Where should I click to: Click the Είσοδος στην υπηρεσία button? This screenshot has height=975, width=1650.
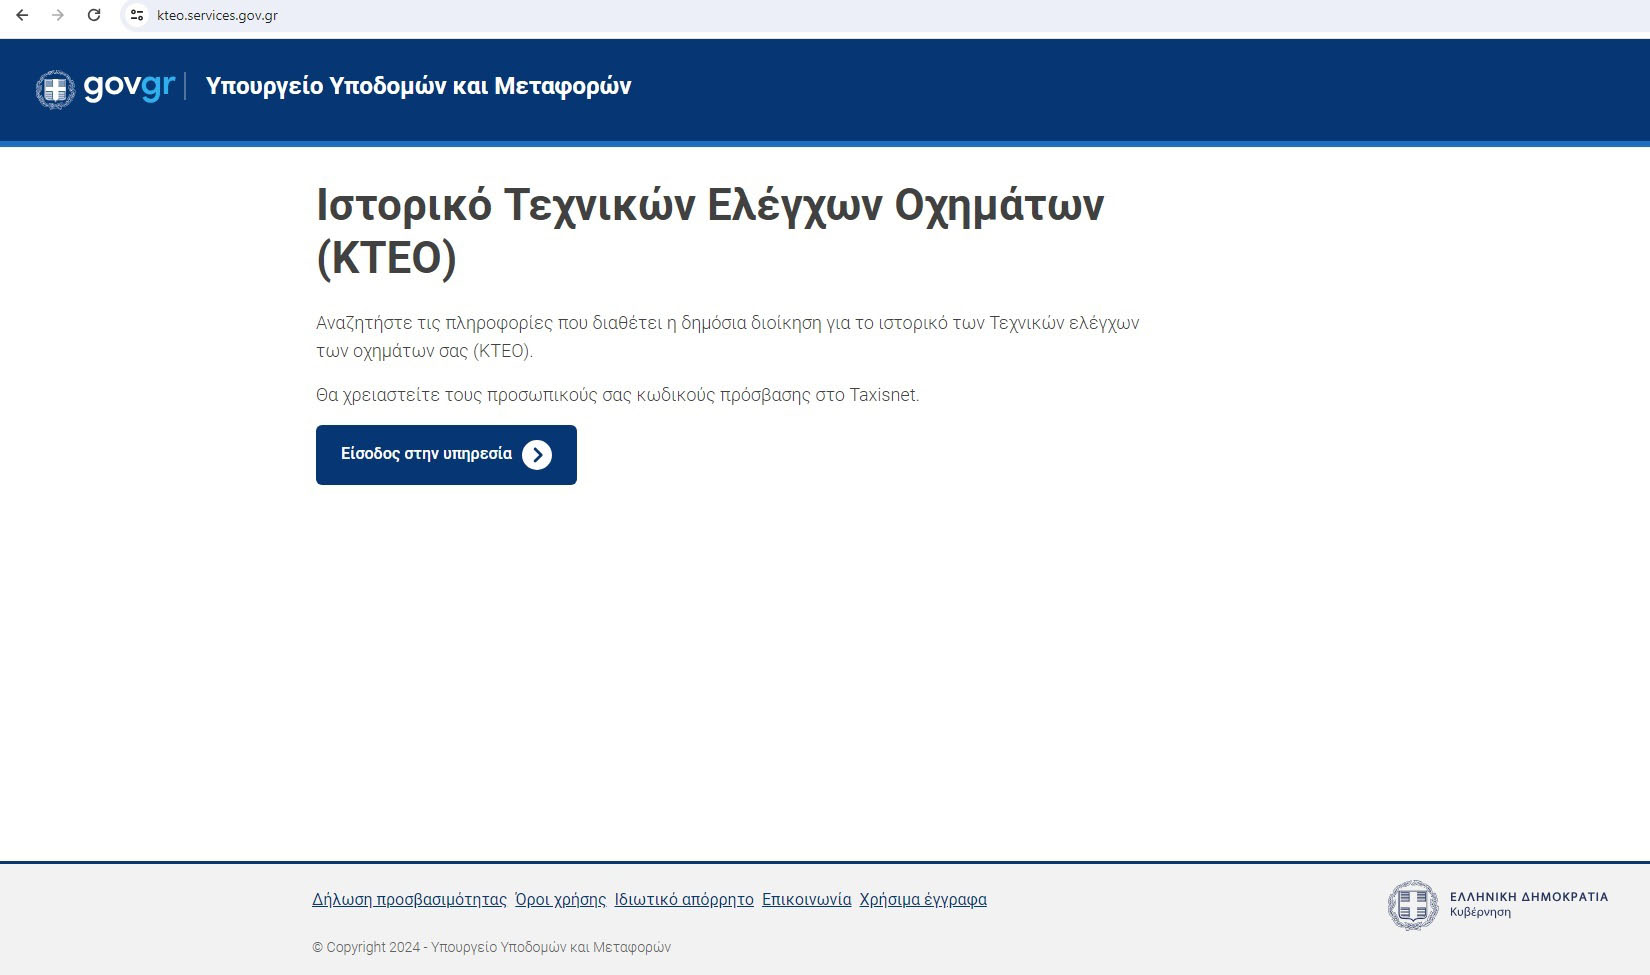(x=446, y=455)
